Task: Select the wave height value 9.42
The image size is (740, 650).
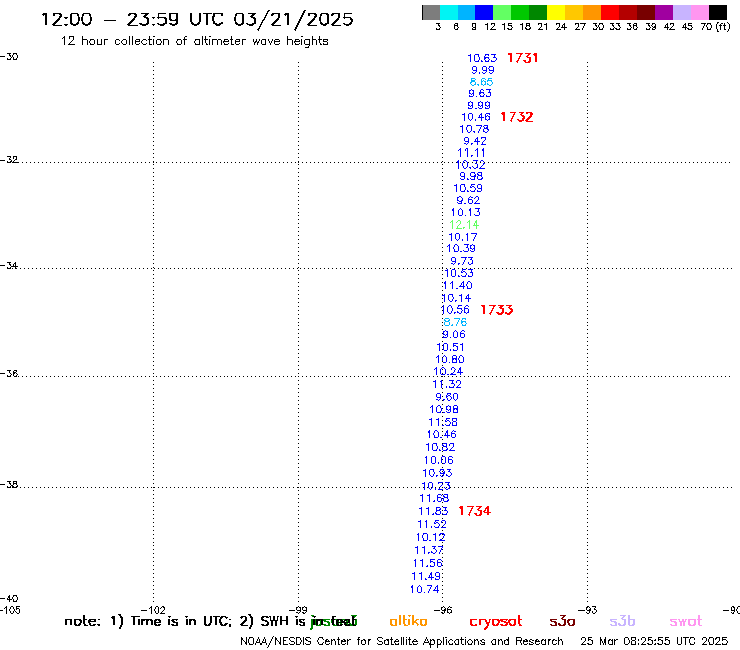Action: tap(475, 141)
